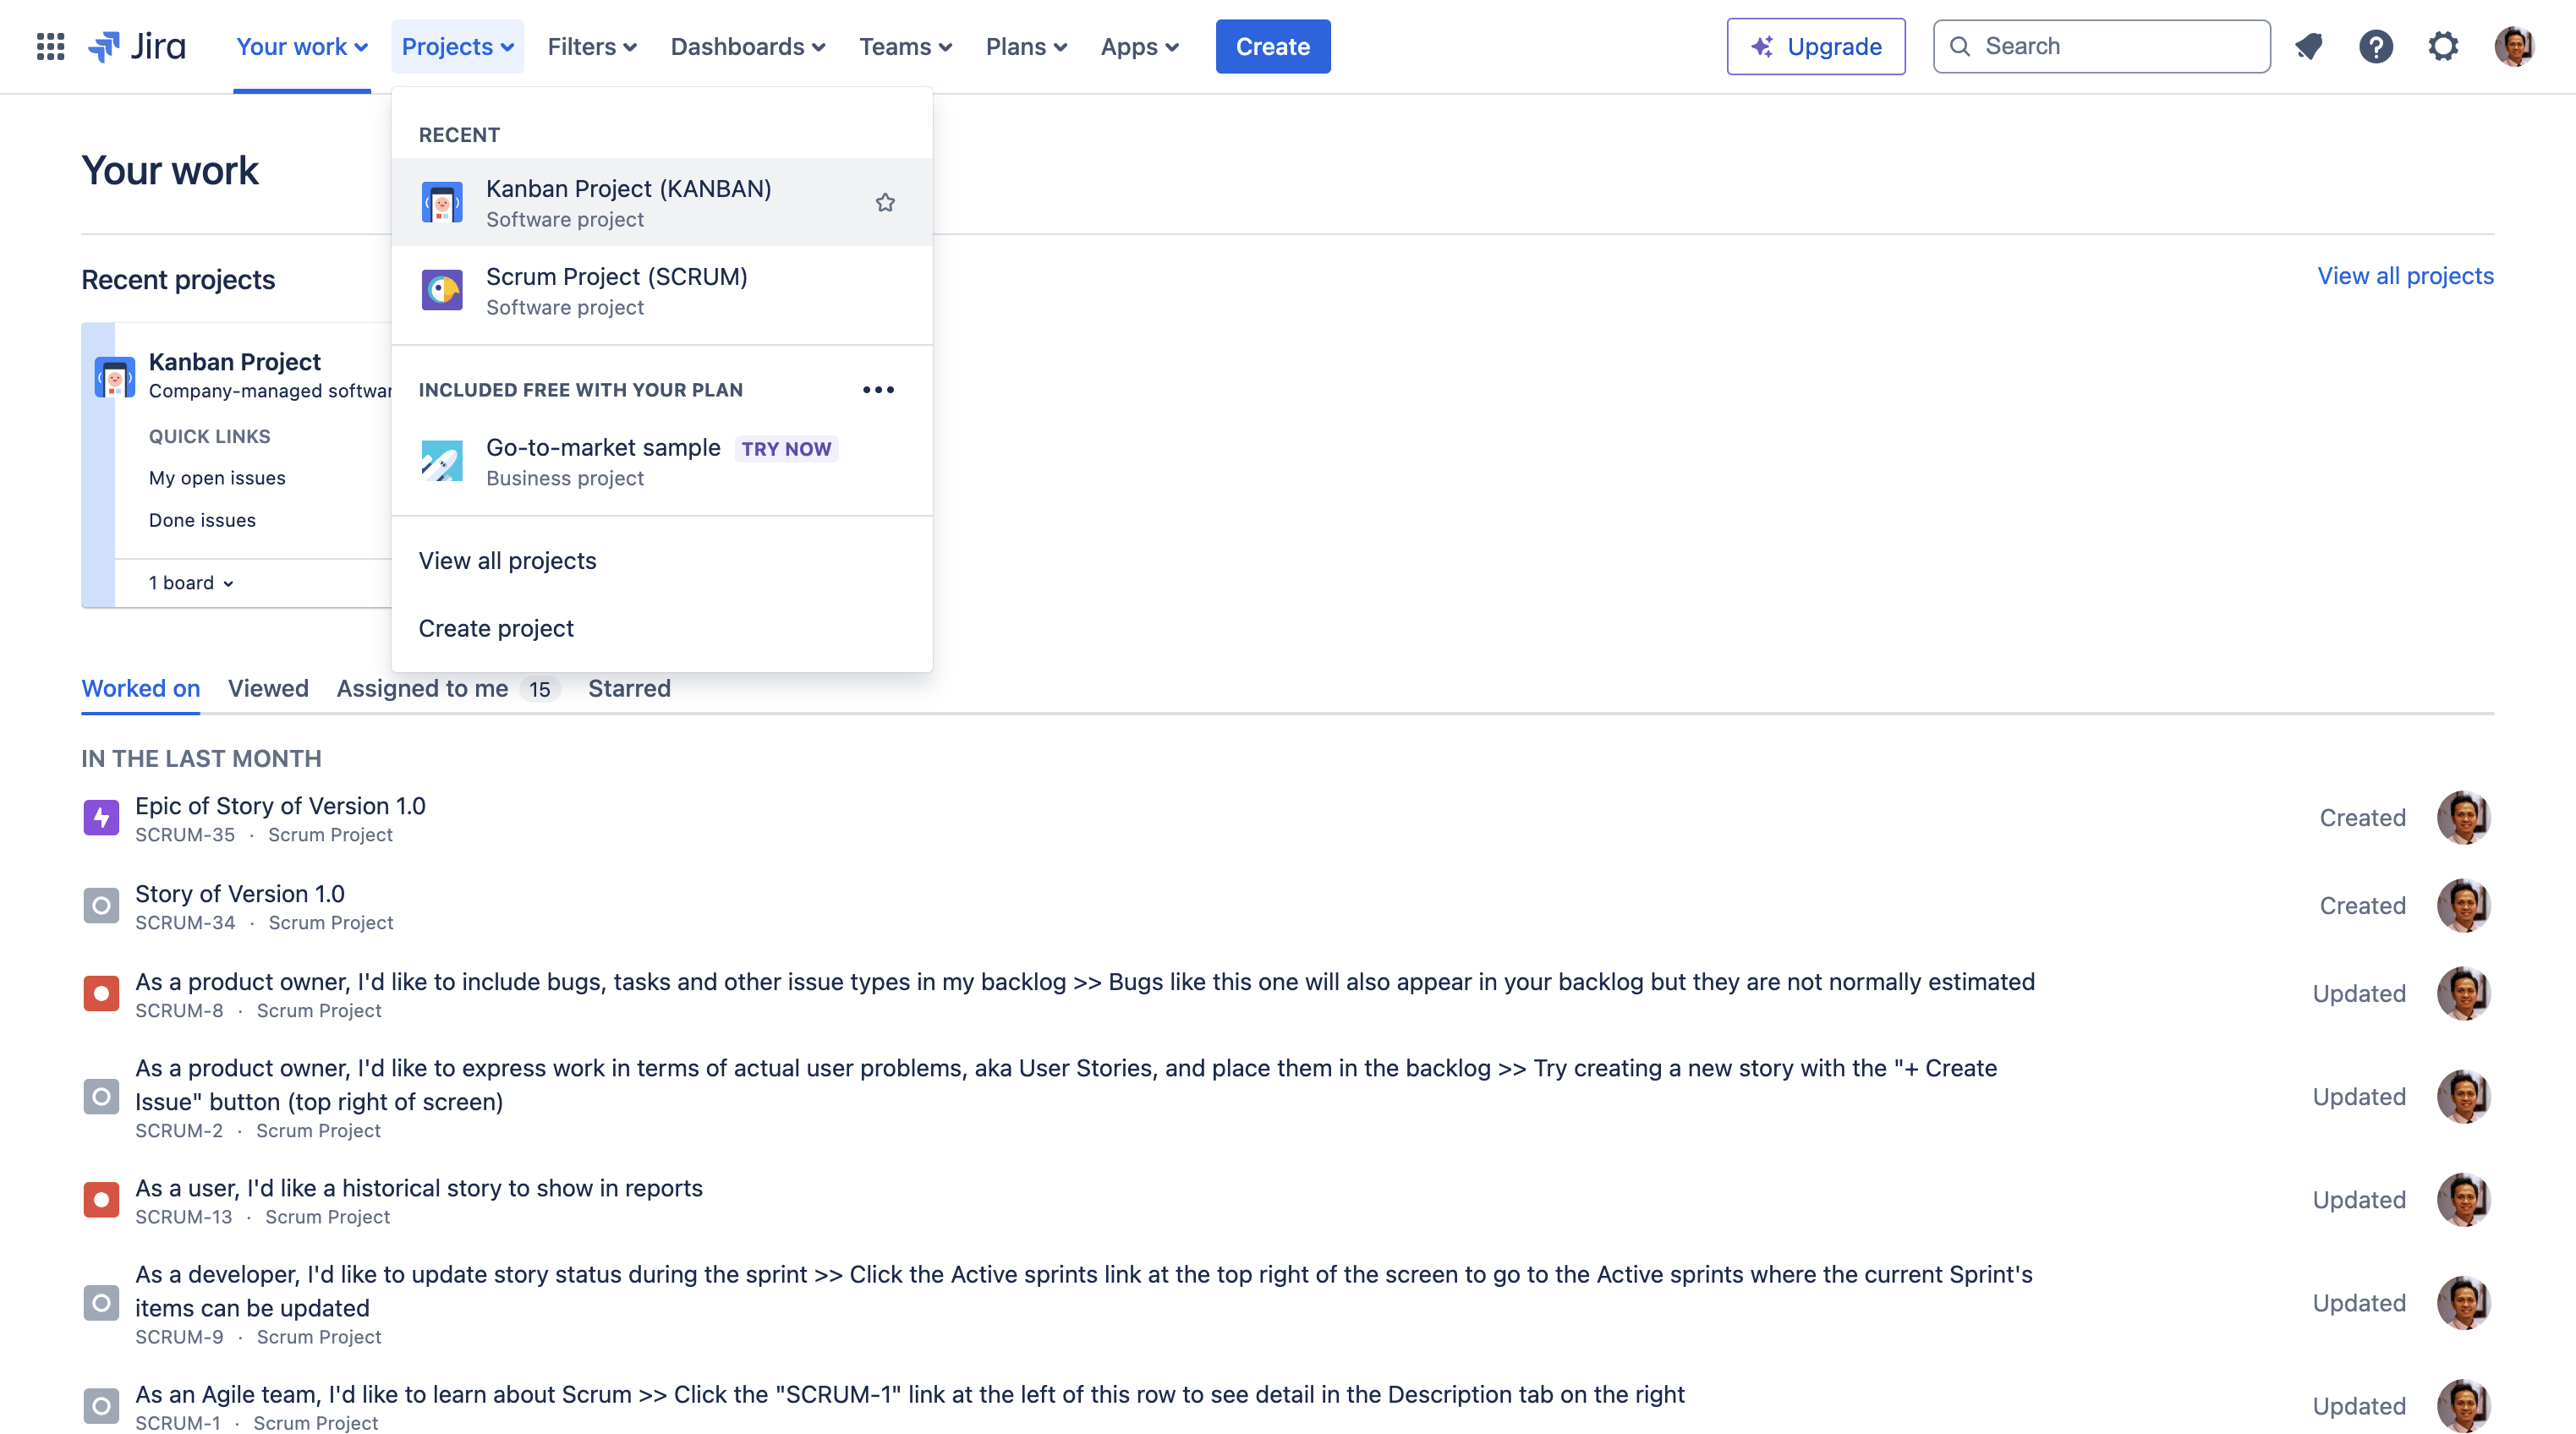Star the Kanban Project in recent list
This screenshot has height=1434, width=2576.
(885, 202)
